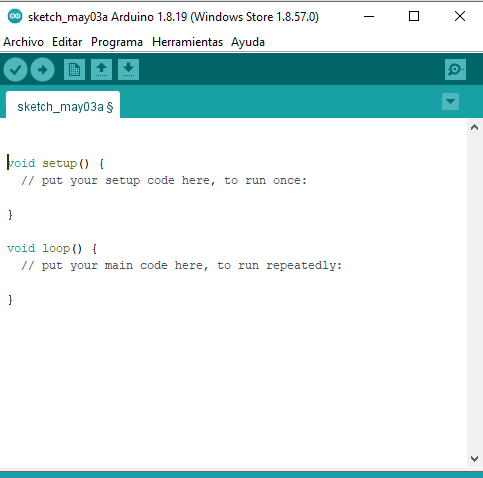The height and width of the screenshot is (478, 483).
Task: Close the Arduino window
Action: (x=460, y=16)
